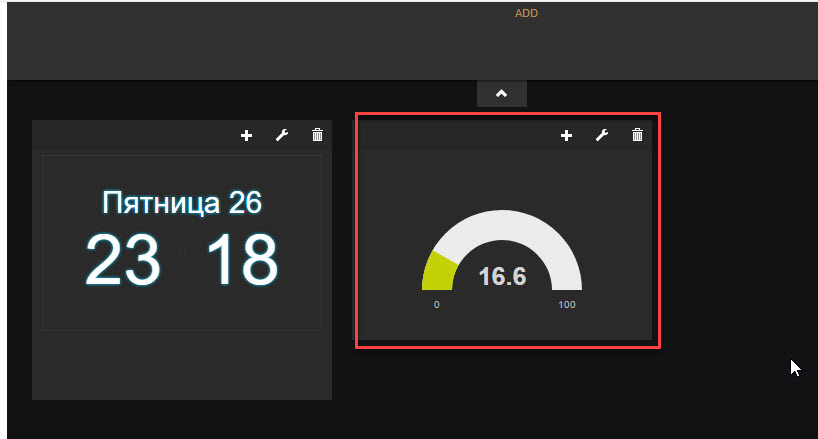Click the hour digits 23

click(122, 260)
